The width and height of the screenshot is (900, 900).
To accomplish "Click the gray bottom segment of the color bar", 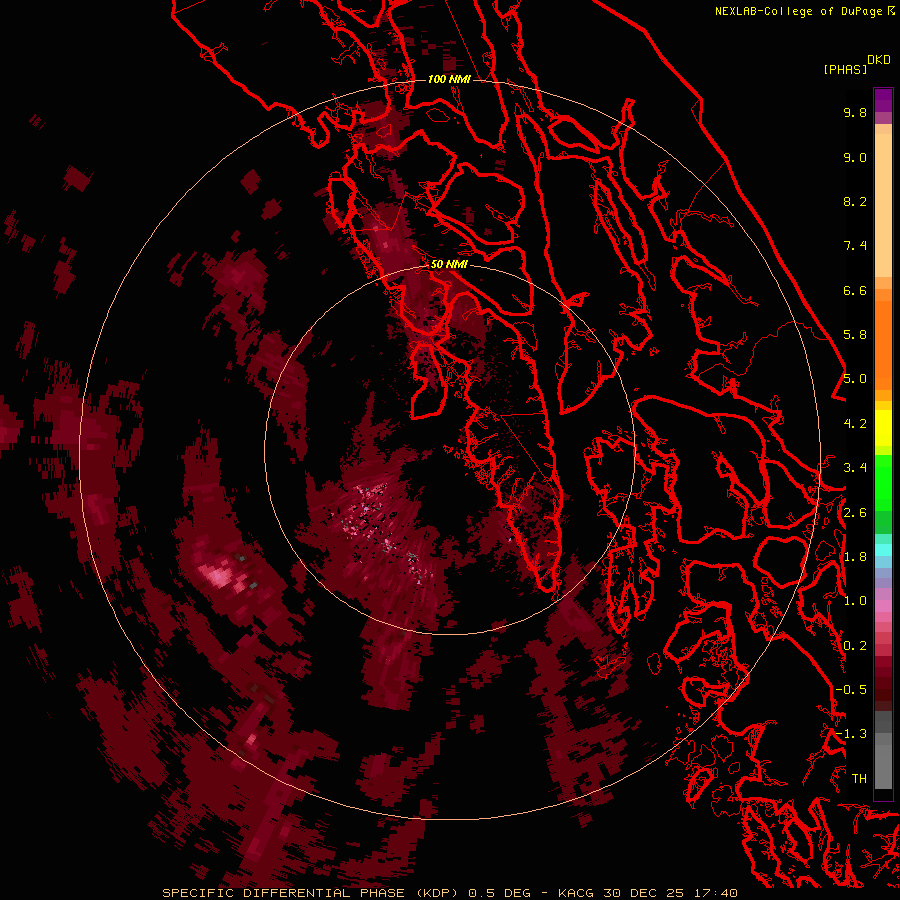I will pyautogui.click(x=883, y=763).
